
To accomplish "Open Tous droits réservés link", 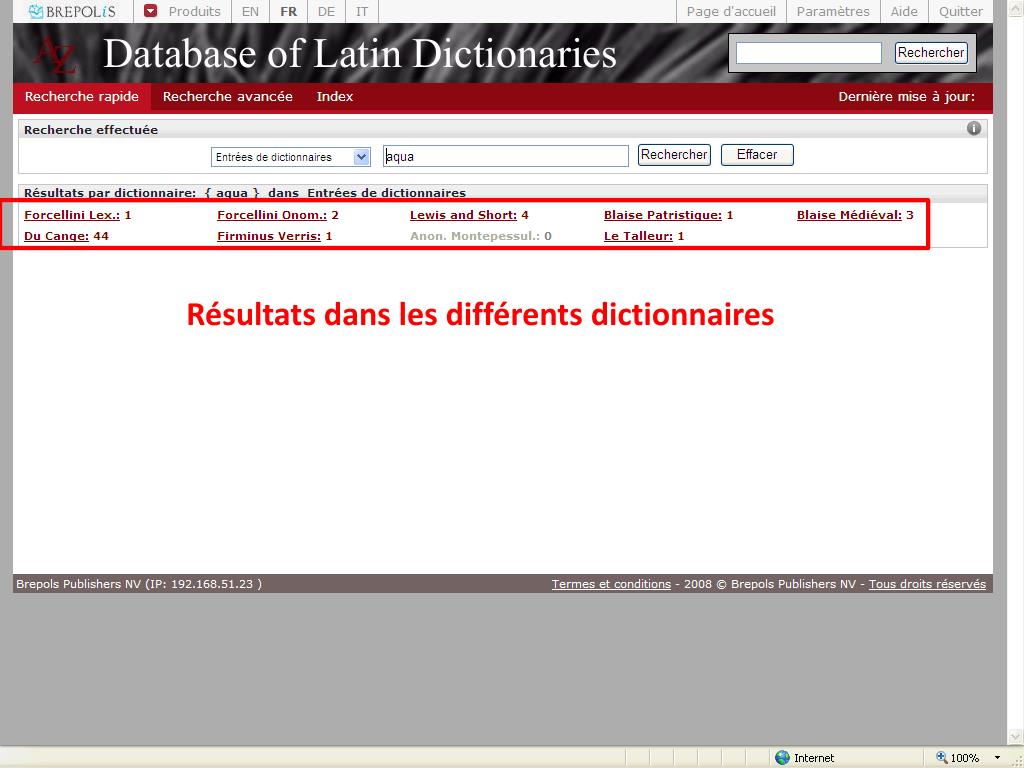I will pos(927,584).
